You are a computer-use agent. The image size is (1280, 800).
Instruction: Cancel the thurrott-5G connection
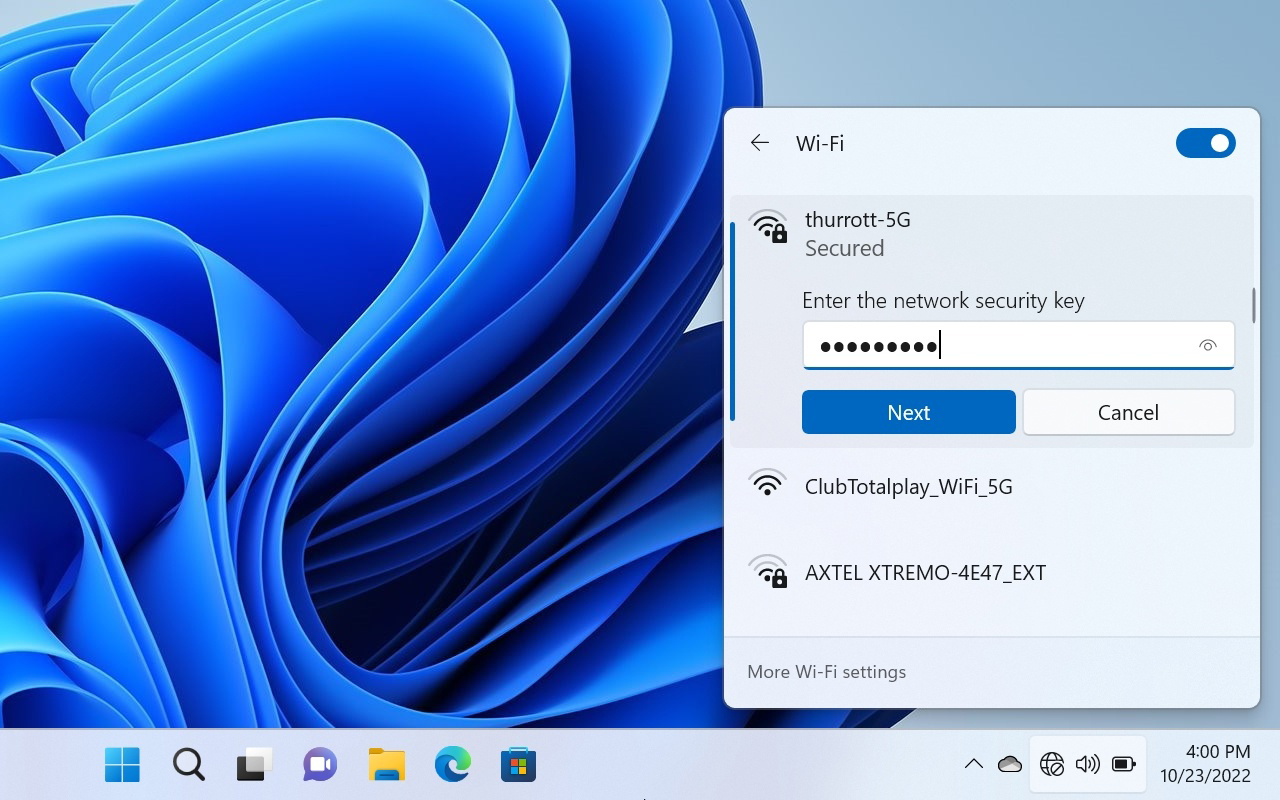click(x=1128, y=412)
